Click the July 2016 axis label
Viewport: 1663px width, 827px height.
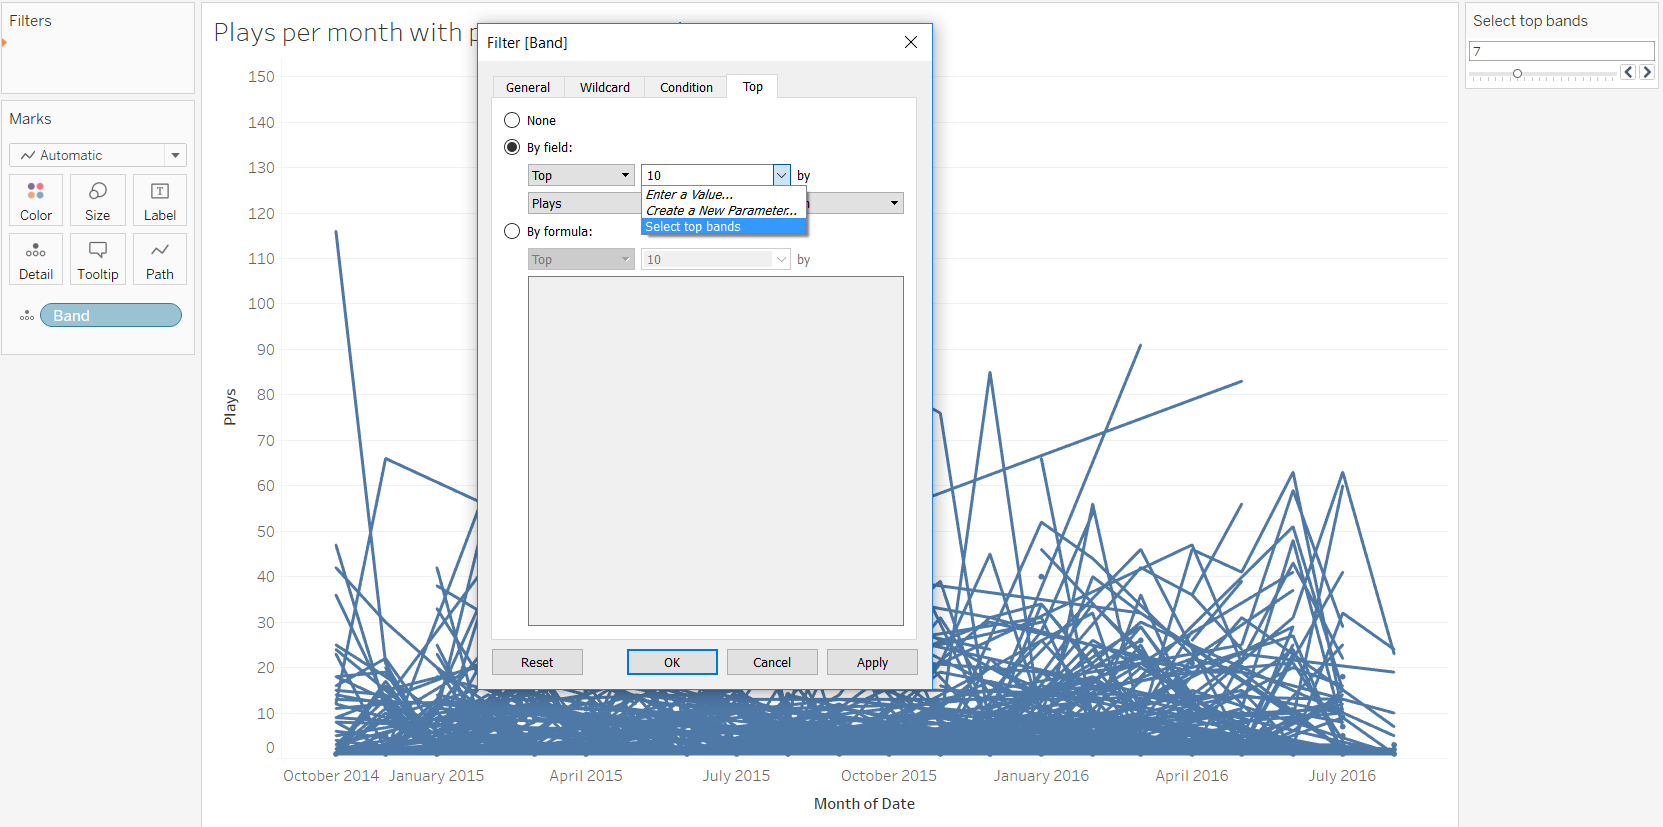[x=1342, y=775]
